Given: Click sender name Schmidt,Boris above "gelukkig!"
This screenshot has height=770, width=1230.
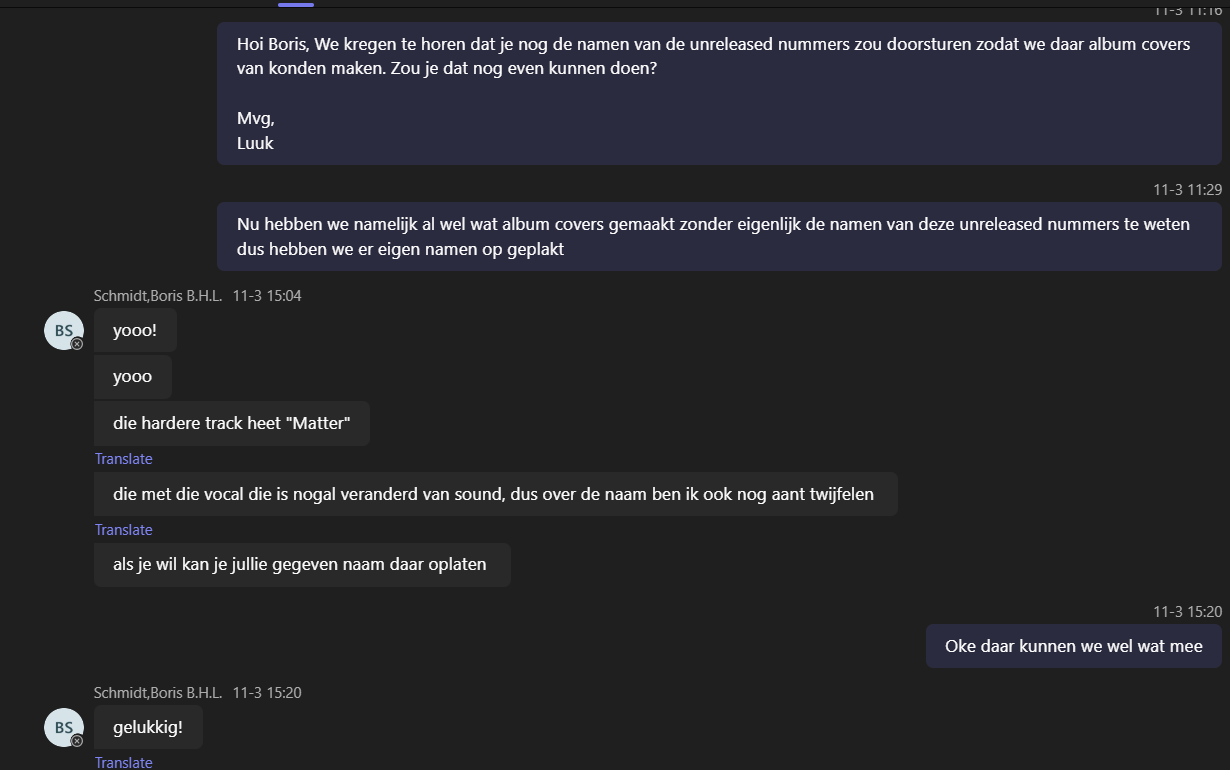Looking at the screenshot, I should coord(158,693).
